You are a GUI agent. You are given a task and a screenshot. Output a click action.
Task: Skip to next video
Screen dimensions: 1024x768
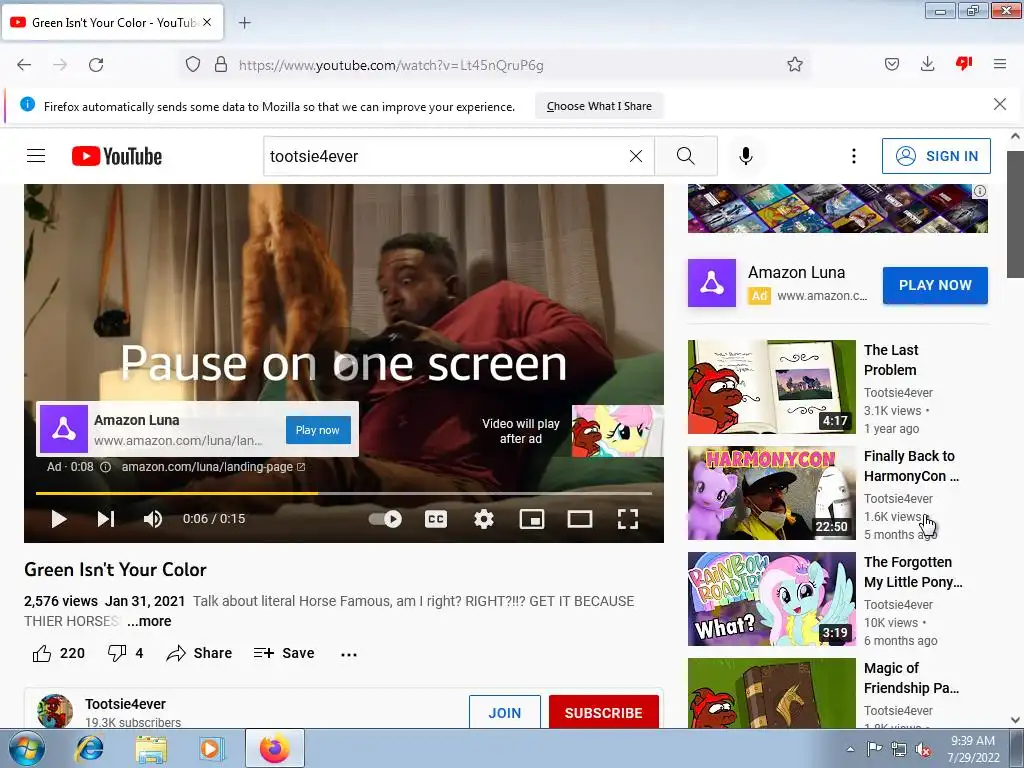pos(106,519)
